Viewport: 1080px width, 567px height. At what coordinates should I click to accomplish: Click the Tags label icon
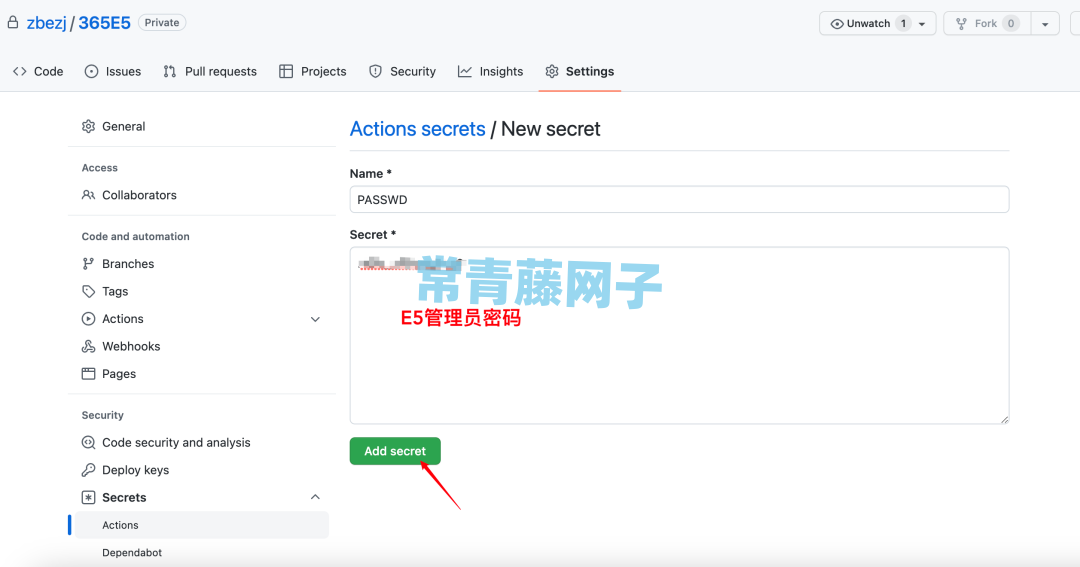pyautogui.click(x=88, y=291)
